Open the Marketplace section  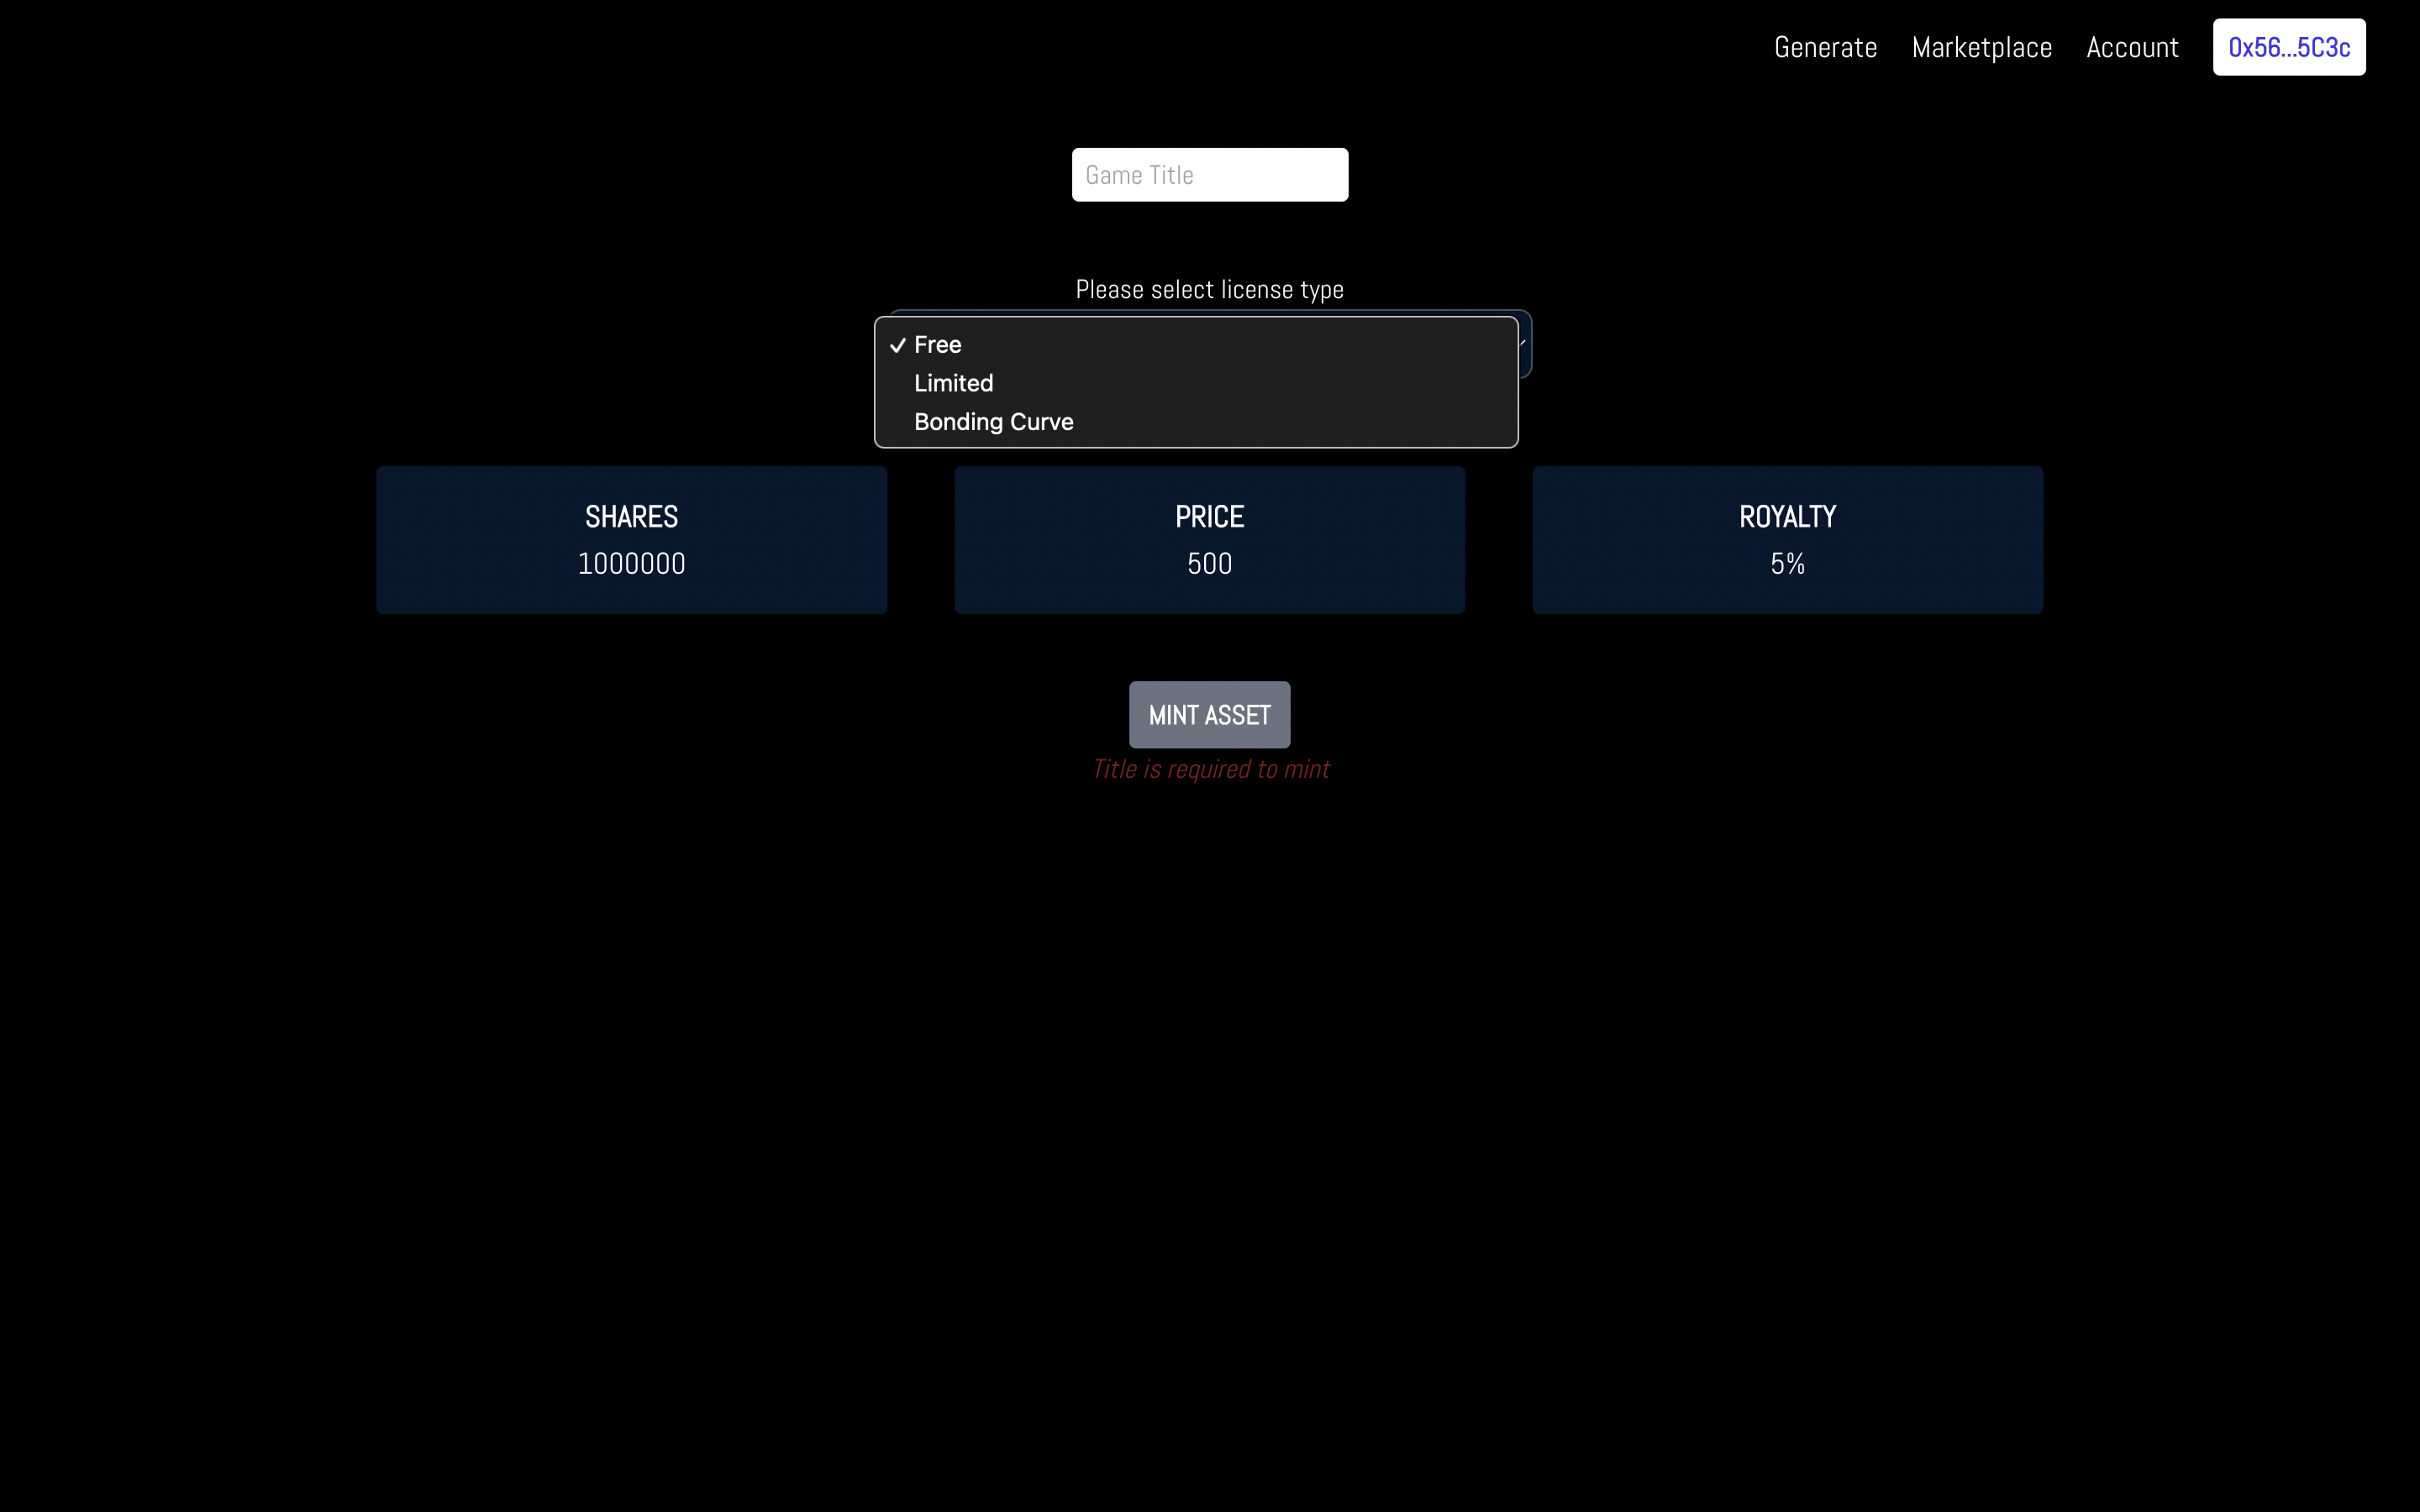coord(1981,47)
